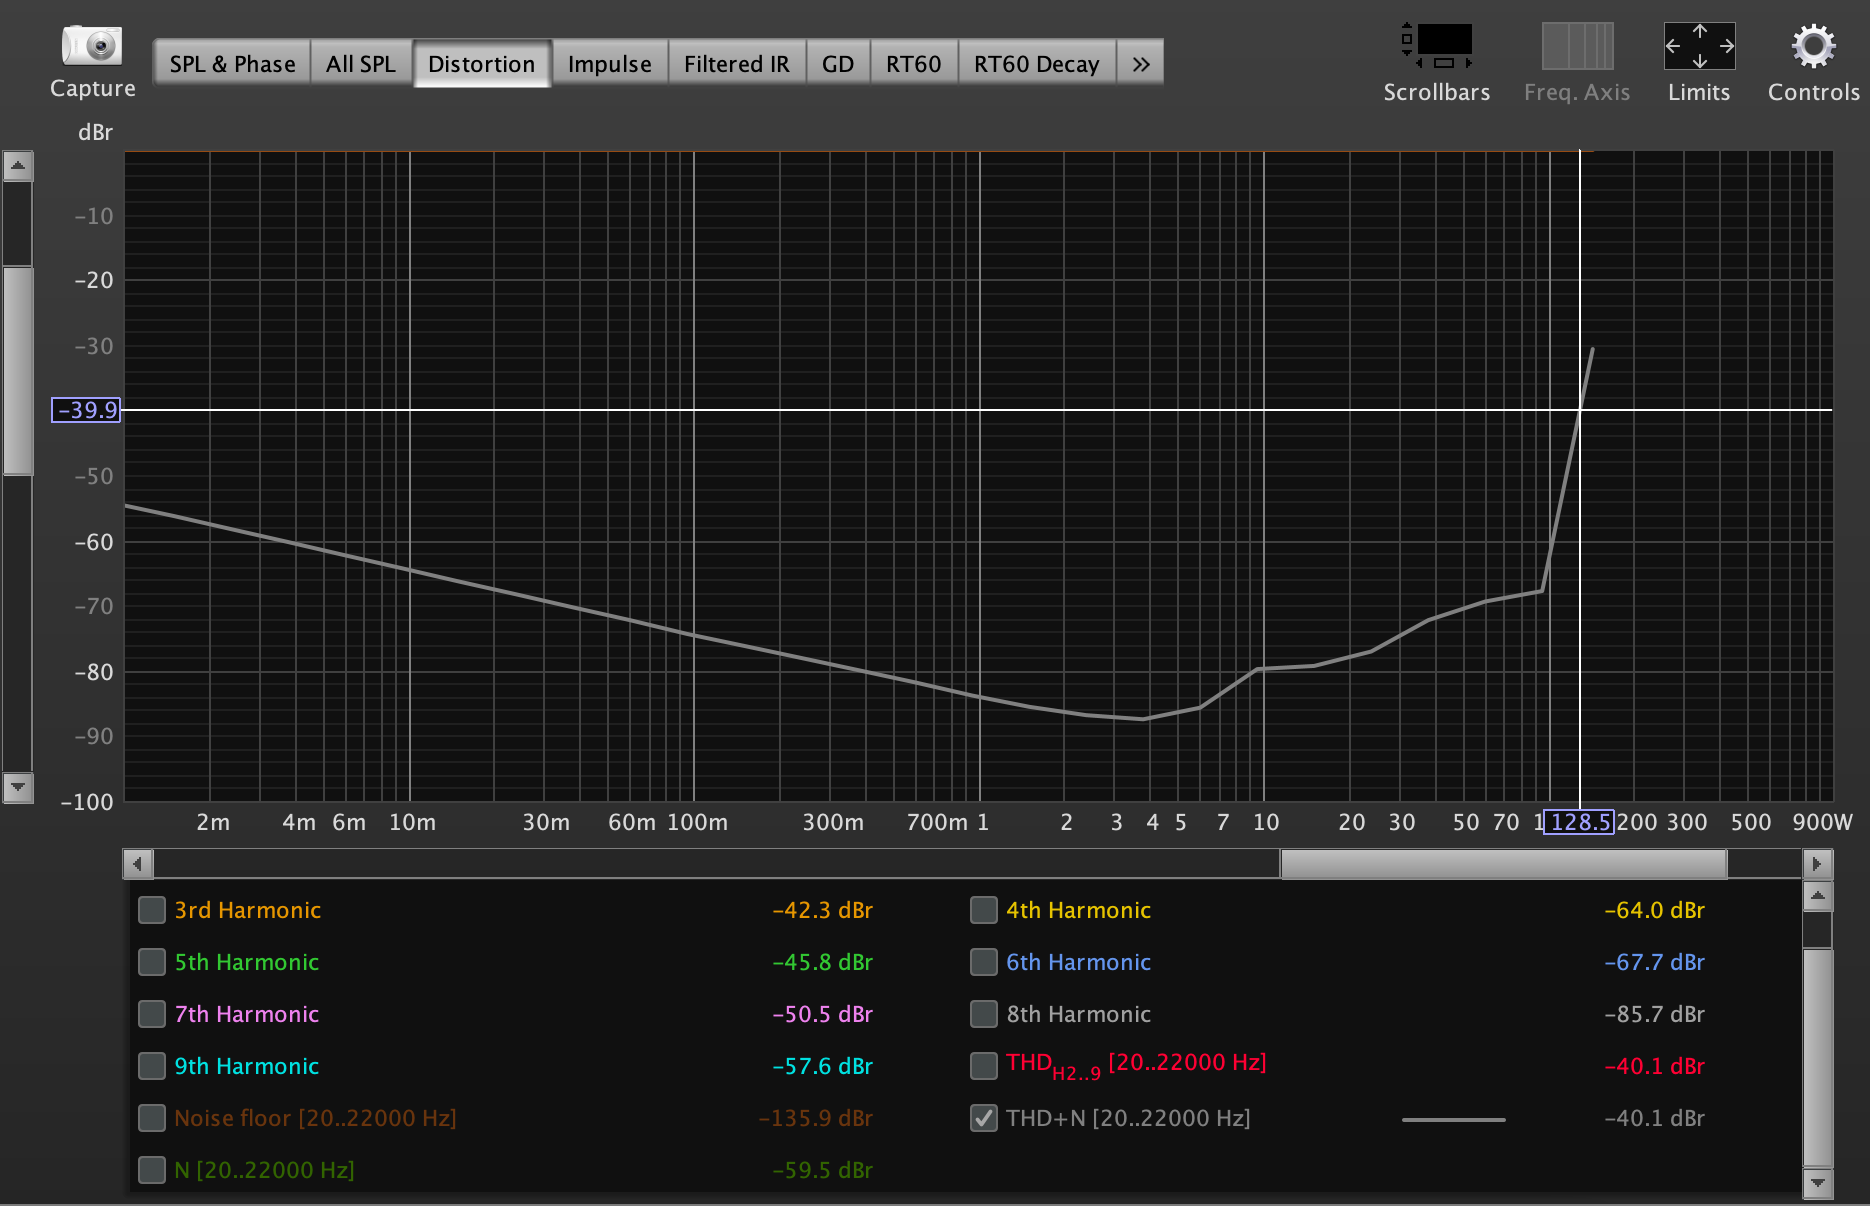Click the legend panel scroll-down arrow
The image size is (1870, 1206).
(1818, 1183)
